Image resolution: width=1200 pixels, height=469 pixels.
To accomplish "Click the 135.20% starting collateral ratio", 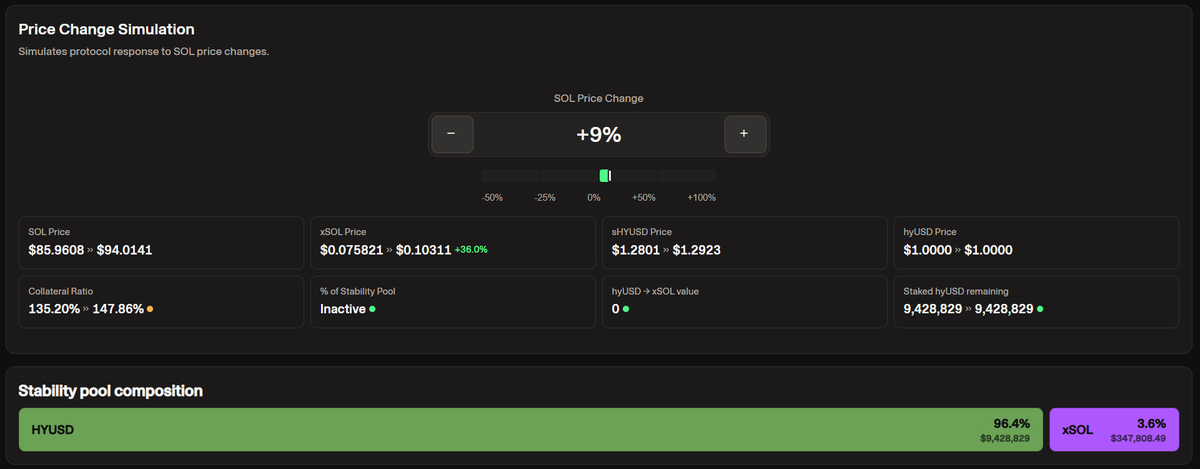I will [x=54, y=309].
